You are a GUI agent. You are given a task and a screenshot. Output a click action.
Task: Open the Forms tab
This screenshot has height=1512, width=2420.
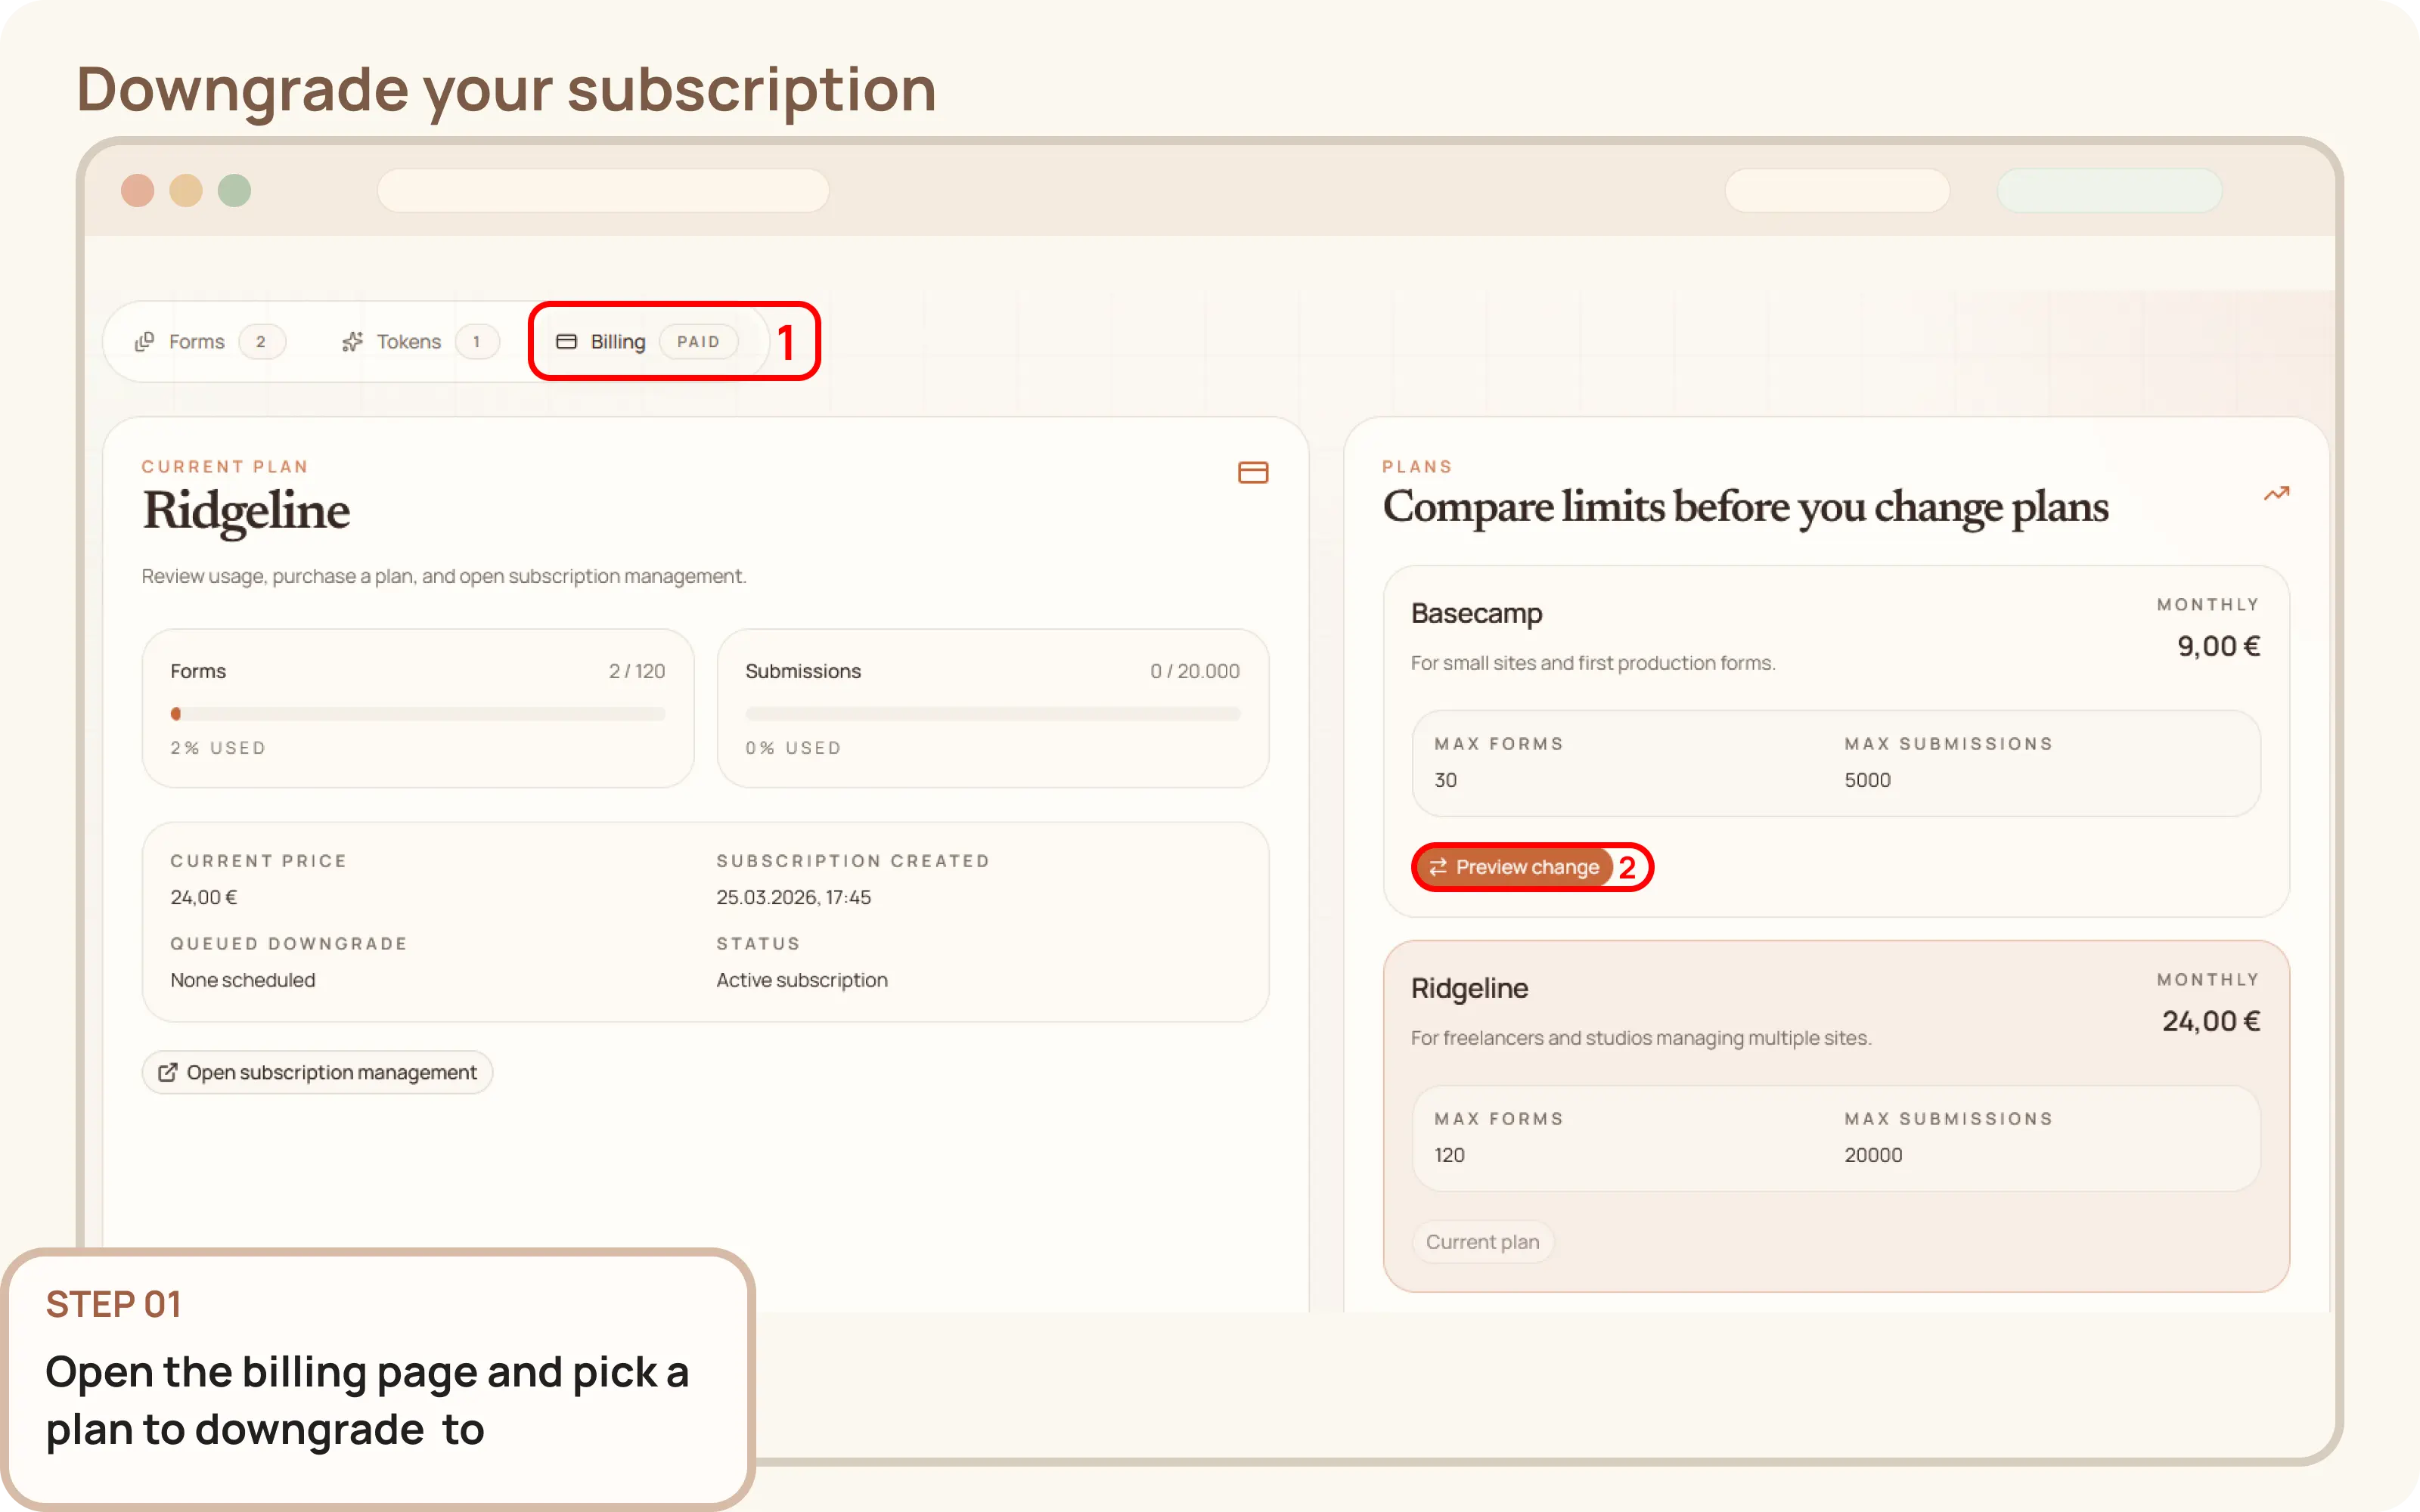click(197, 341)
